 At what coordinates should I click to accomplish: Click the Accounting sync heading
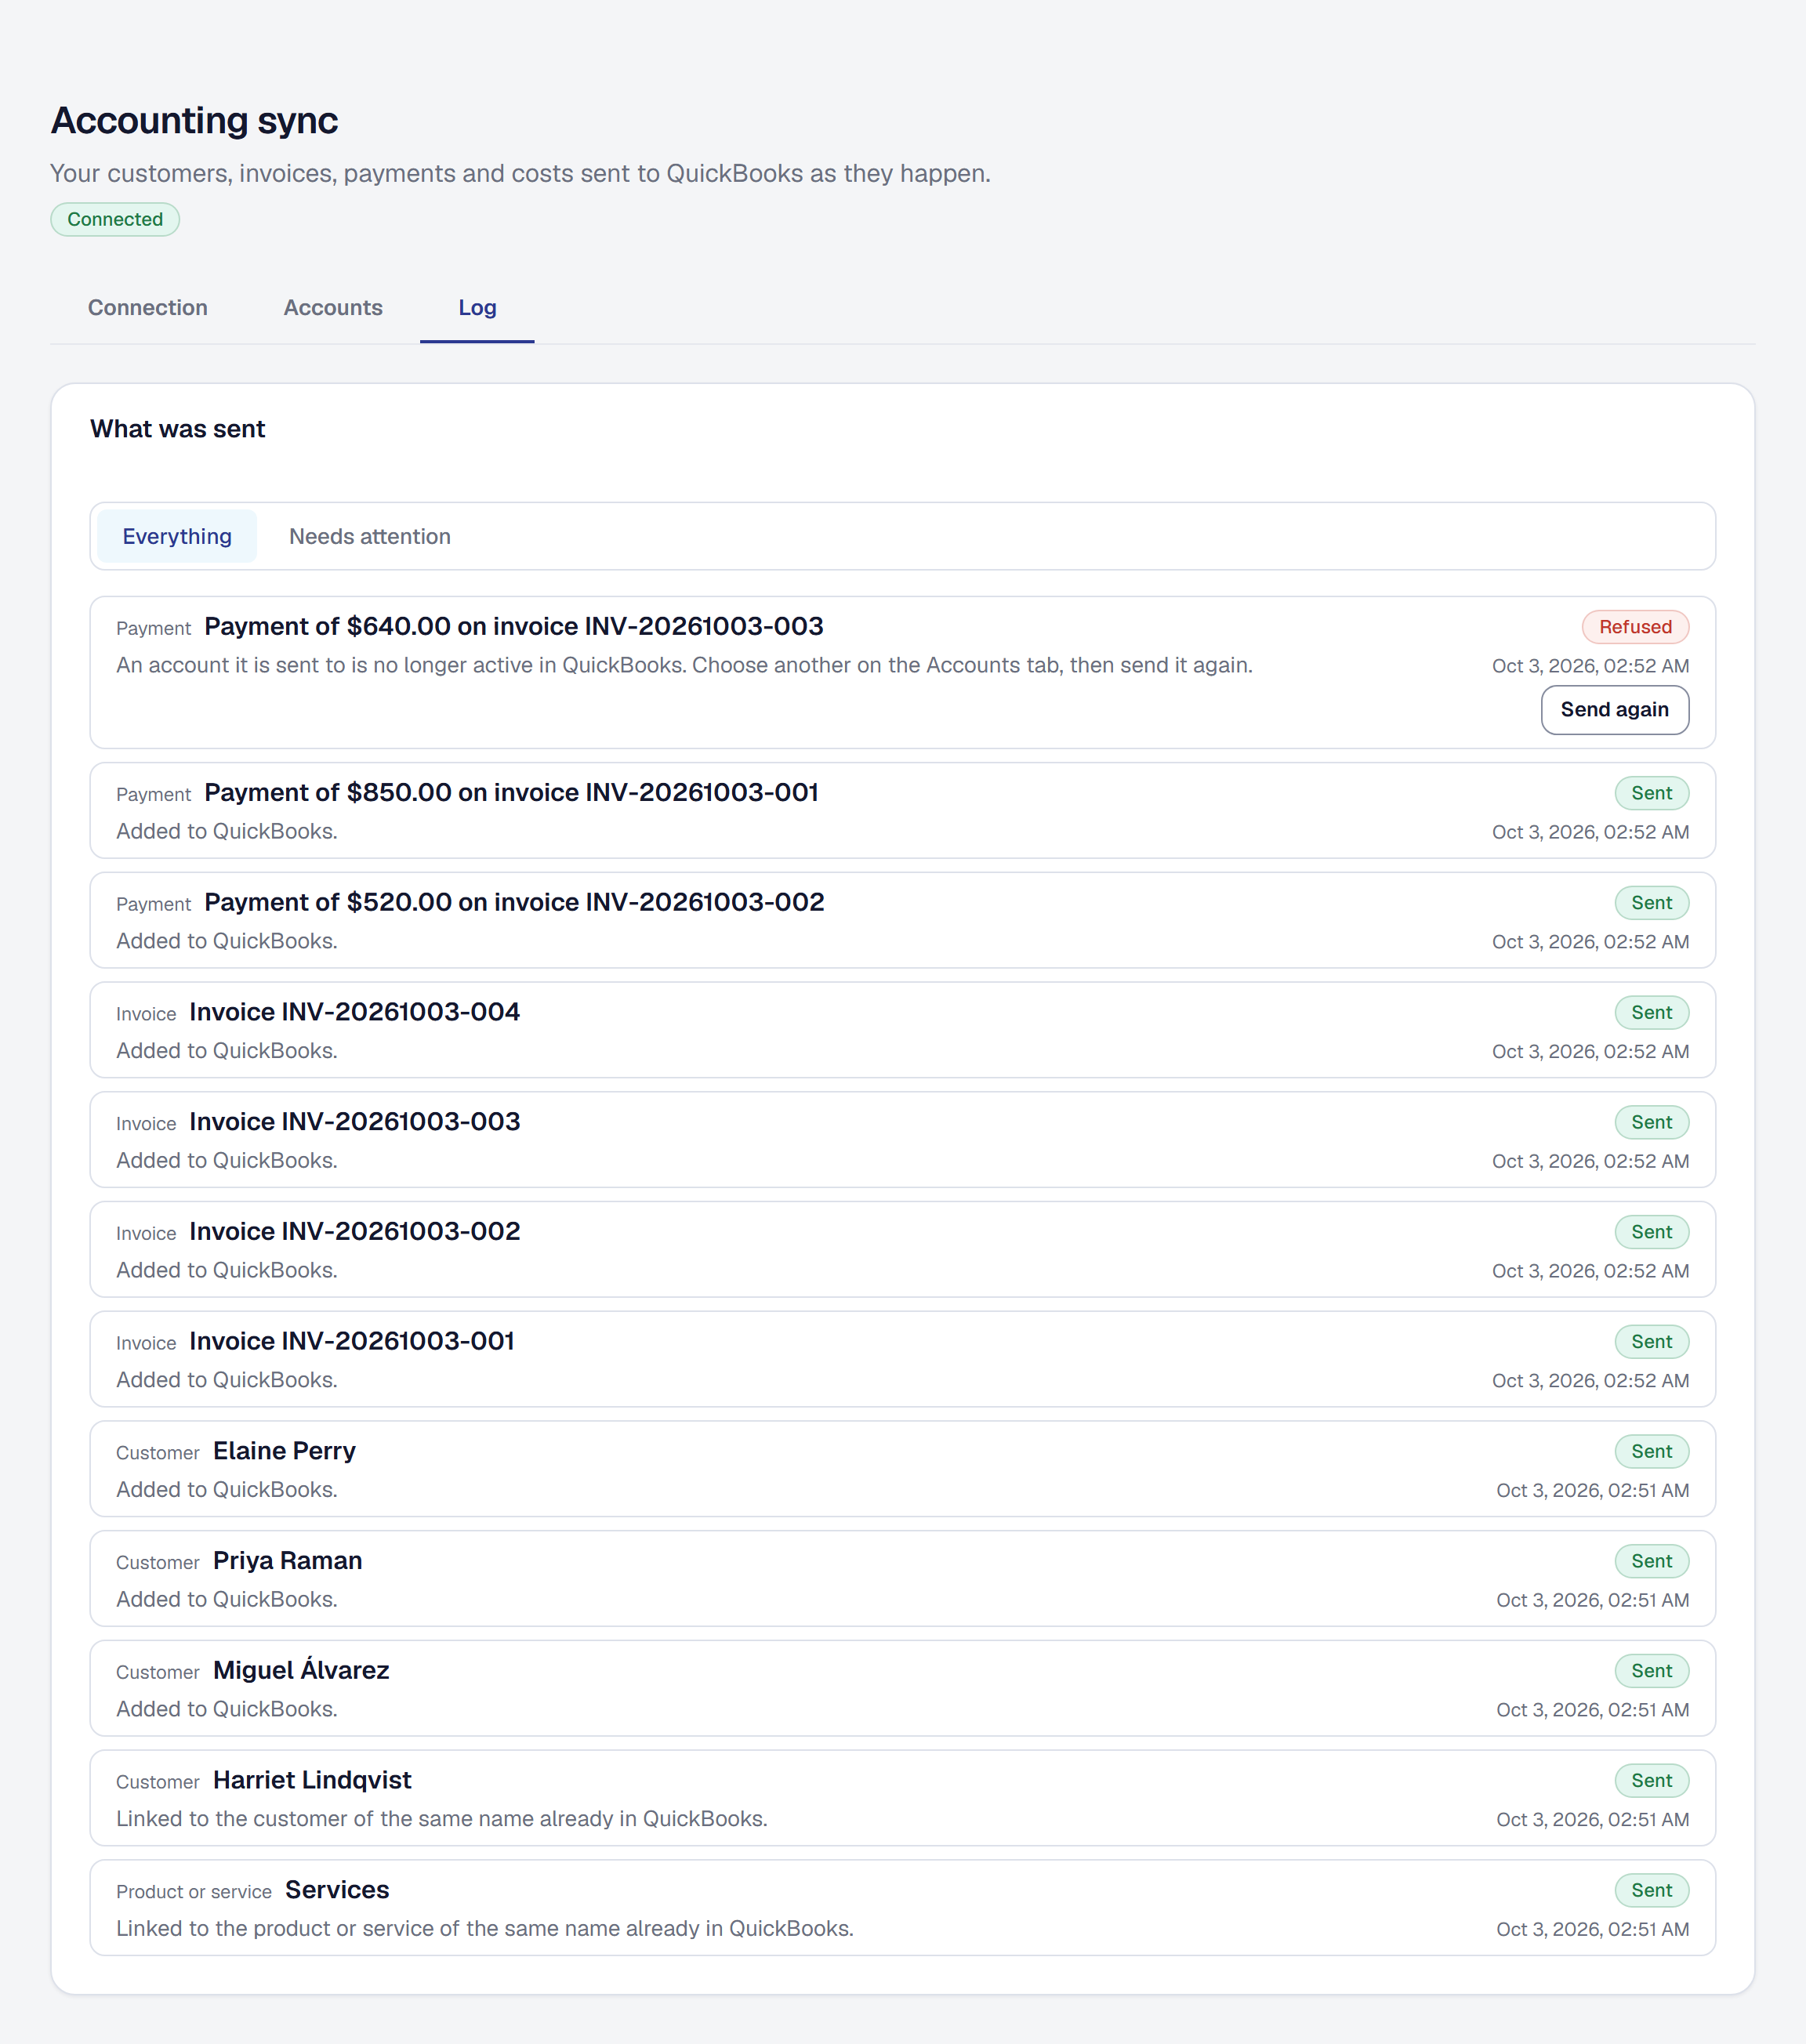pos(195,121)
